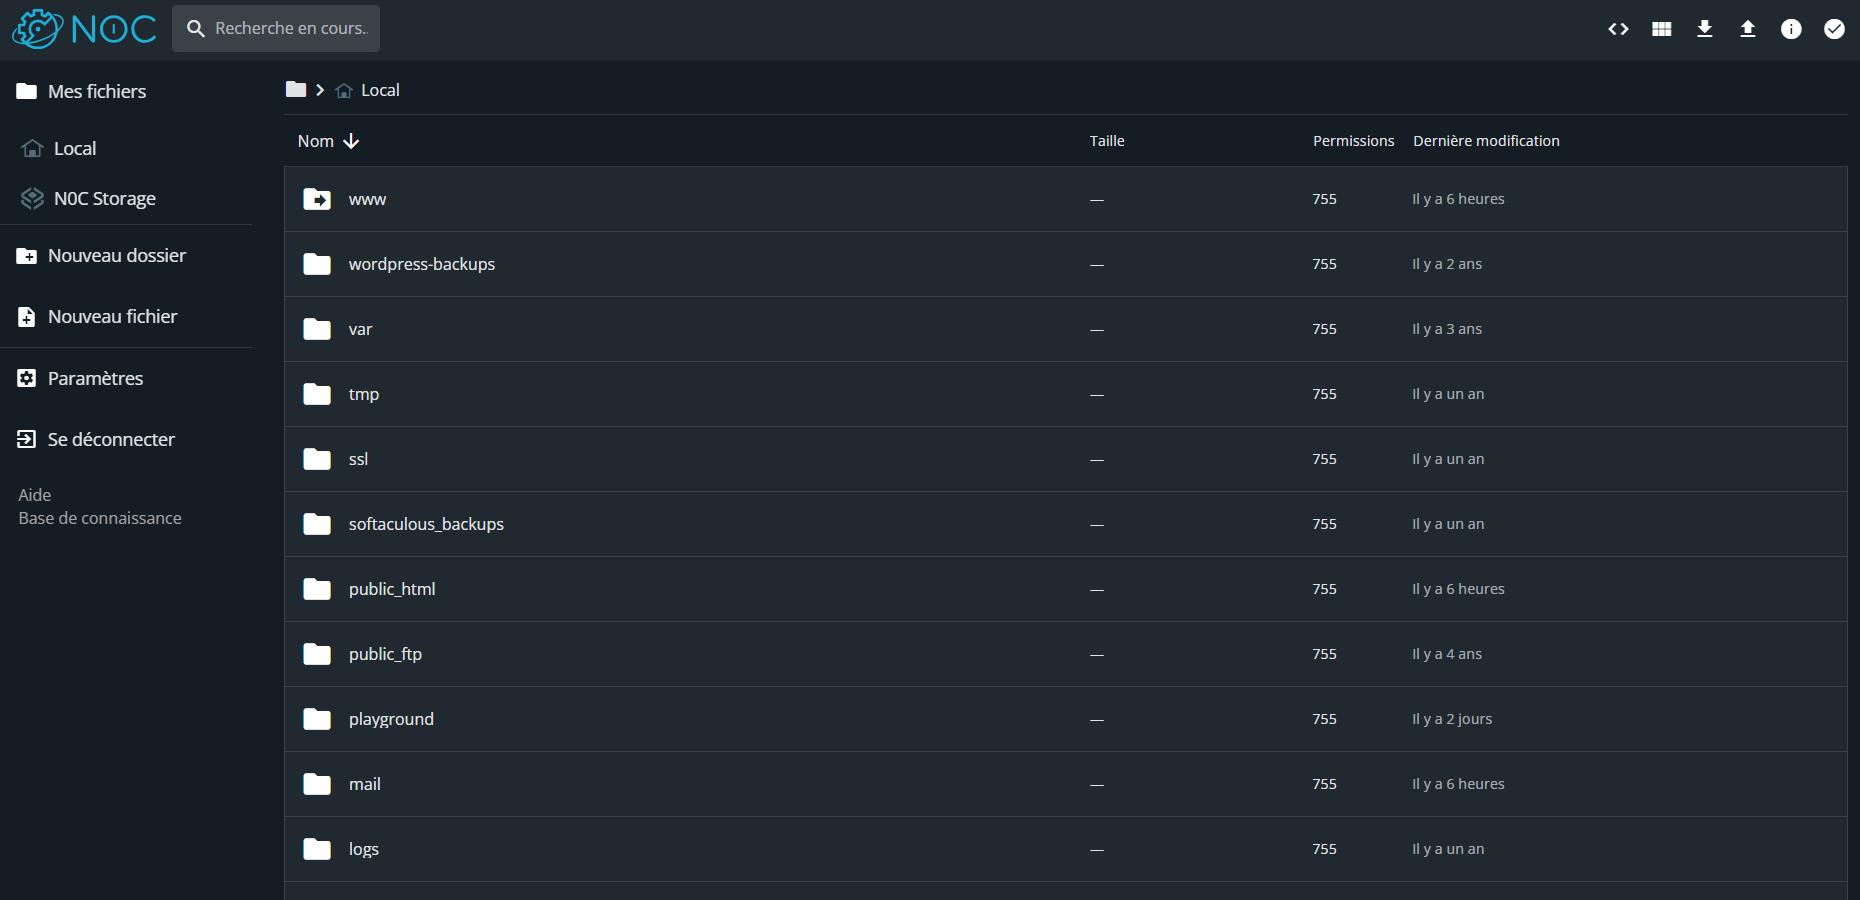
Task: Select the public_ftp name
Action: tap(385, 654)
